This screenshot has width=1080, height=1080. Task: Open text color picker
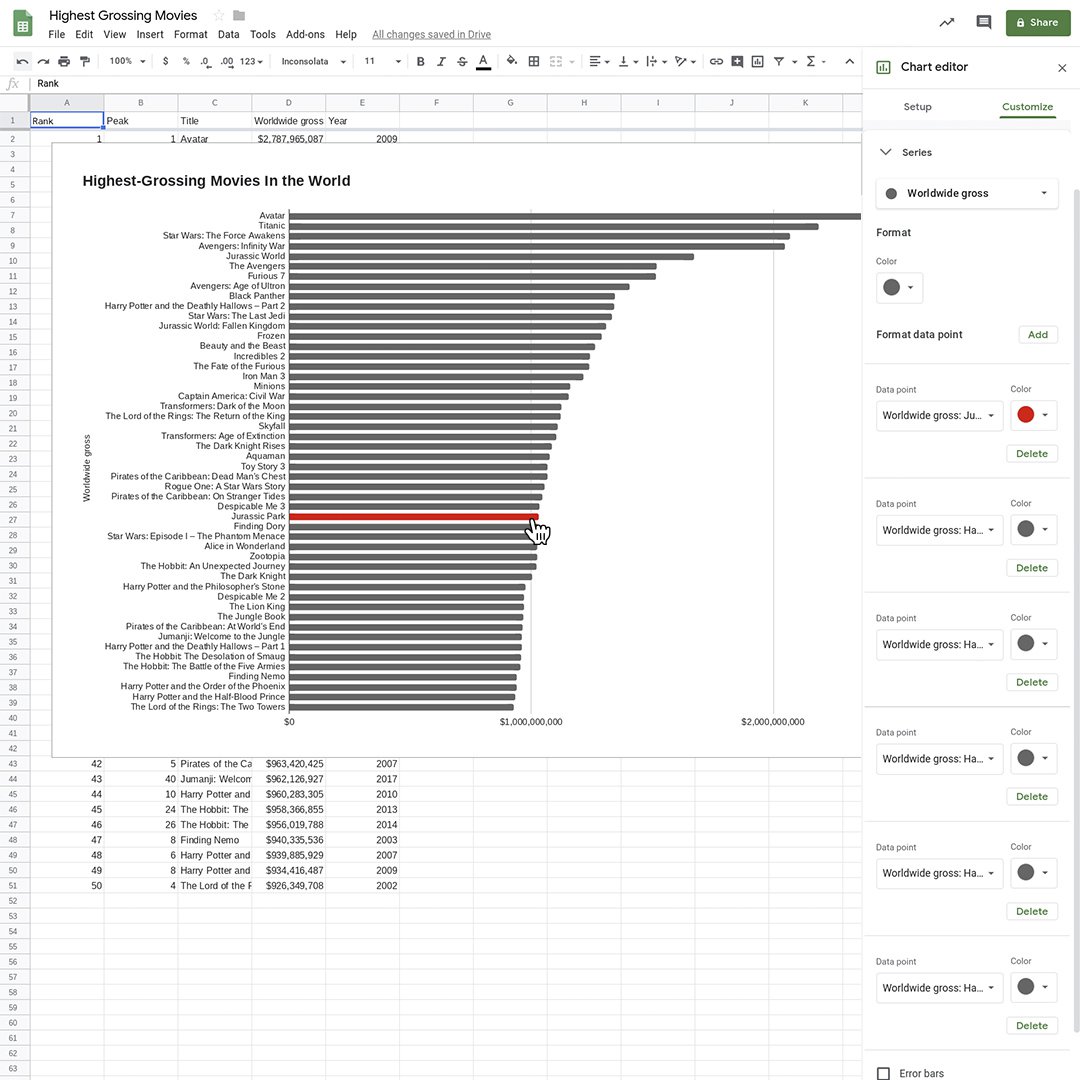click(x=484, y=61)
